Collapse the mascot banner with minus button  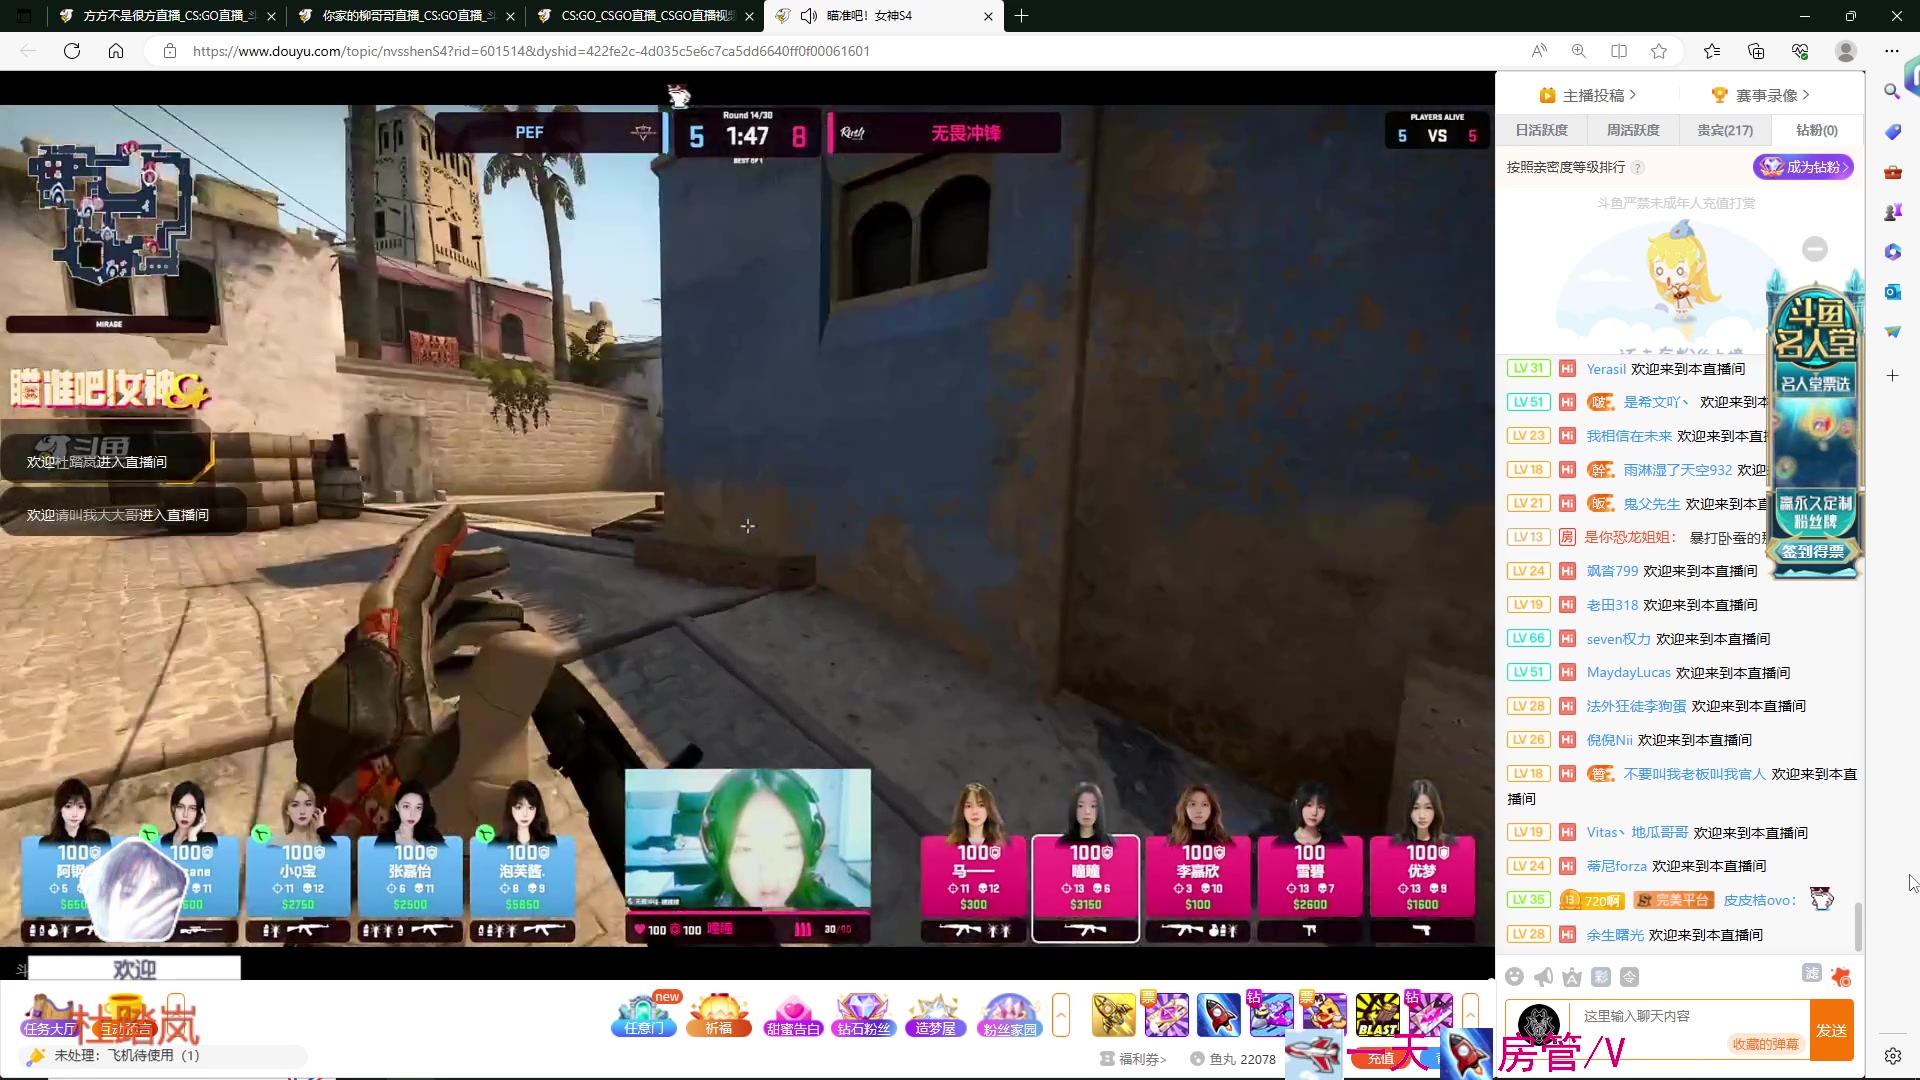[x=1815, y=249]
